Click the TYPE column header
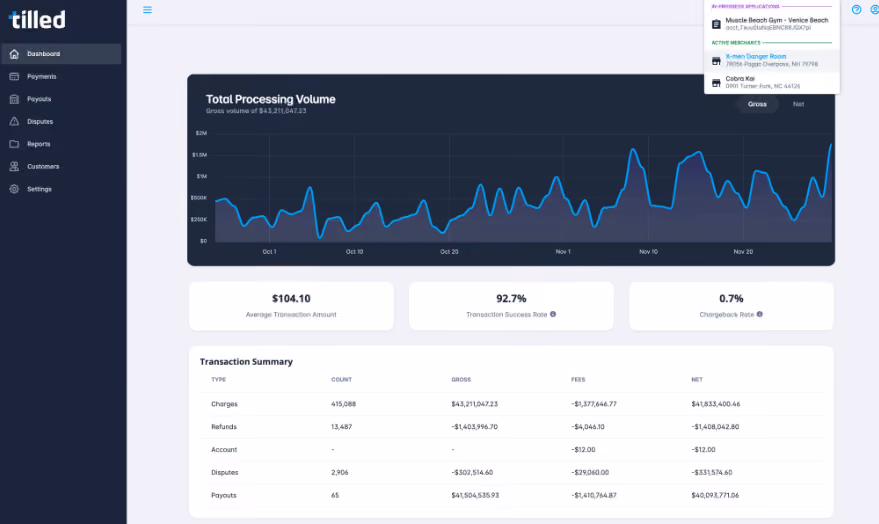Screen dimensions: 879x524 [219, 380]
